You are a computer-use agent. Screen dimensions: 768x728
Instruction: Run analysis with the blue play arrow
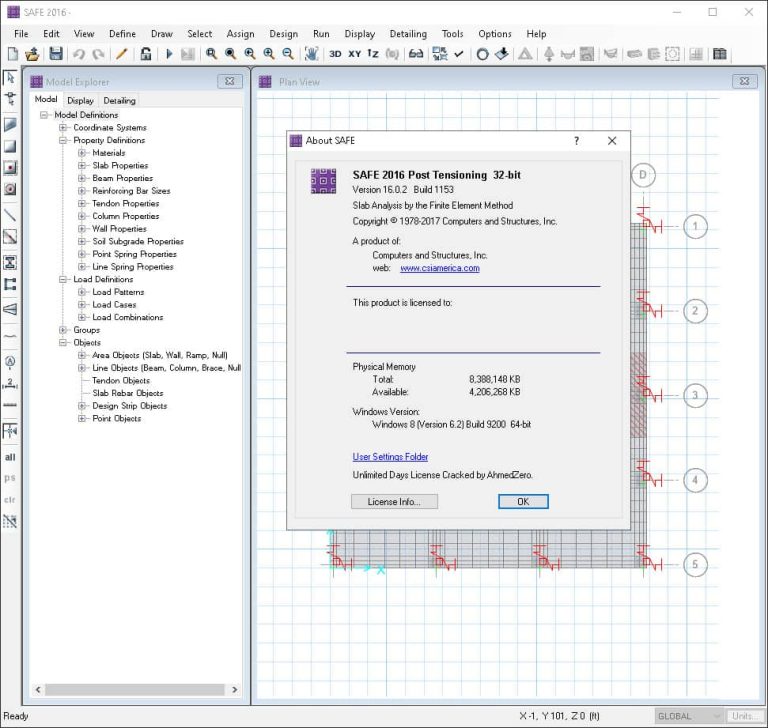169,54
